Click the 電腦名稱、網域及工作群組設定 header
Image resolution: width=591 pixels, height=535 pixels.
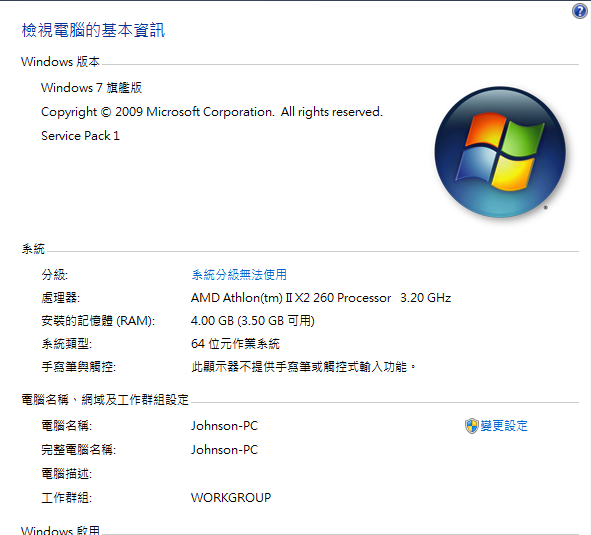105,400
